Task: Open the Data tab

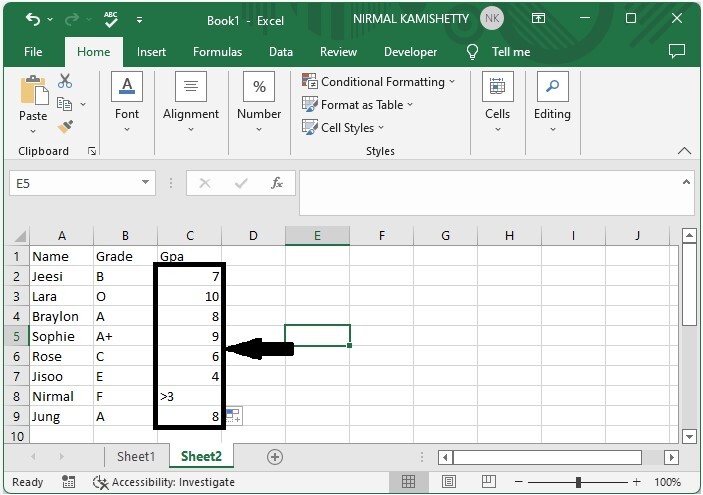Action: pos(281,52)
